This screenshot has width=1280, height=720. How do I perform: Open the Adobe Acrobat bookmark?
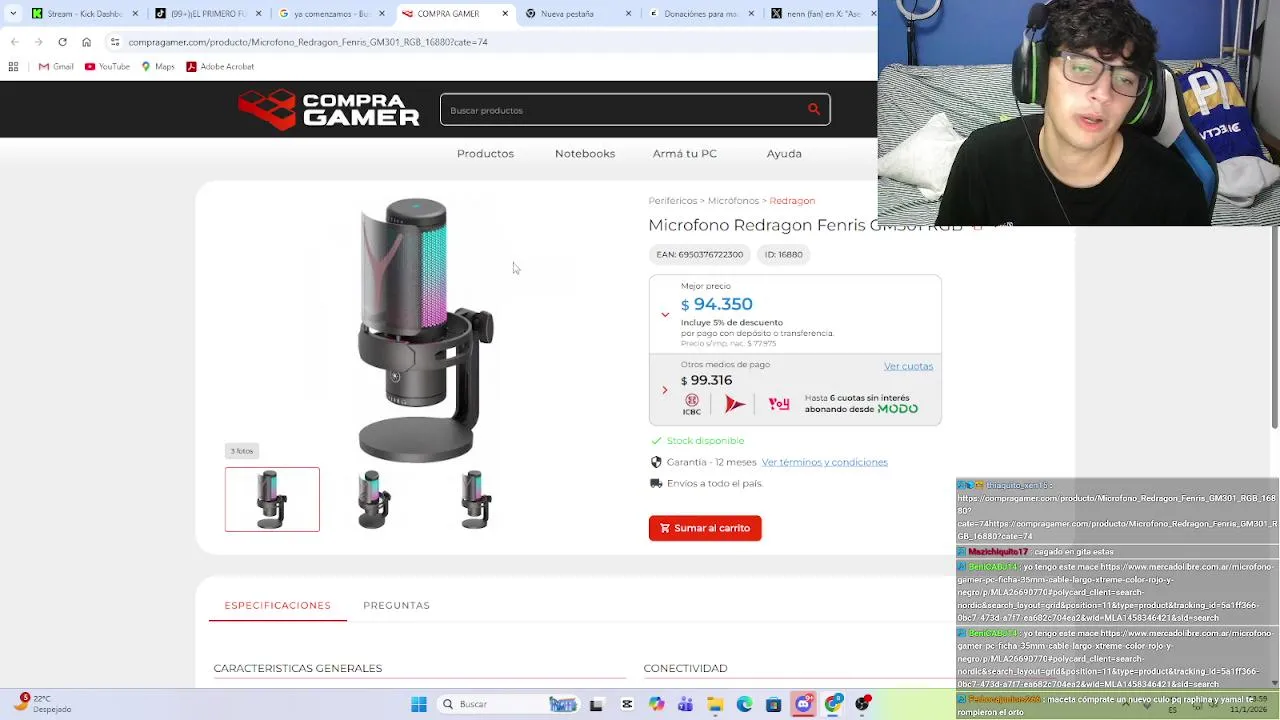coord(220,67)
